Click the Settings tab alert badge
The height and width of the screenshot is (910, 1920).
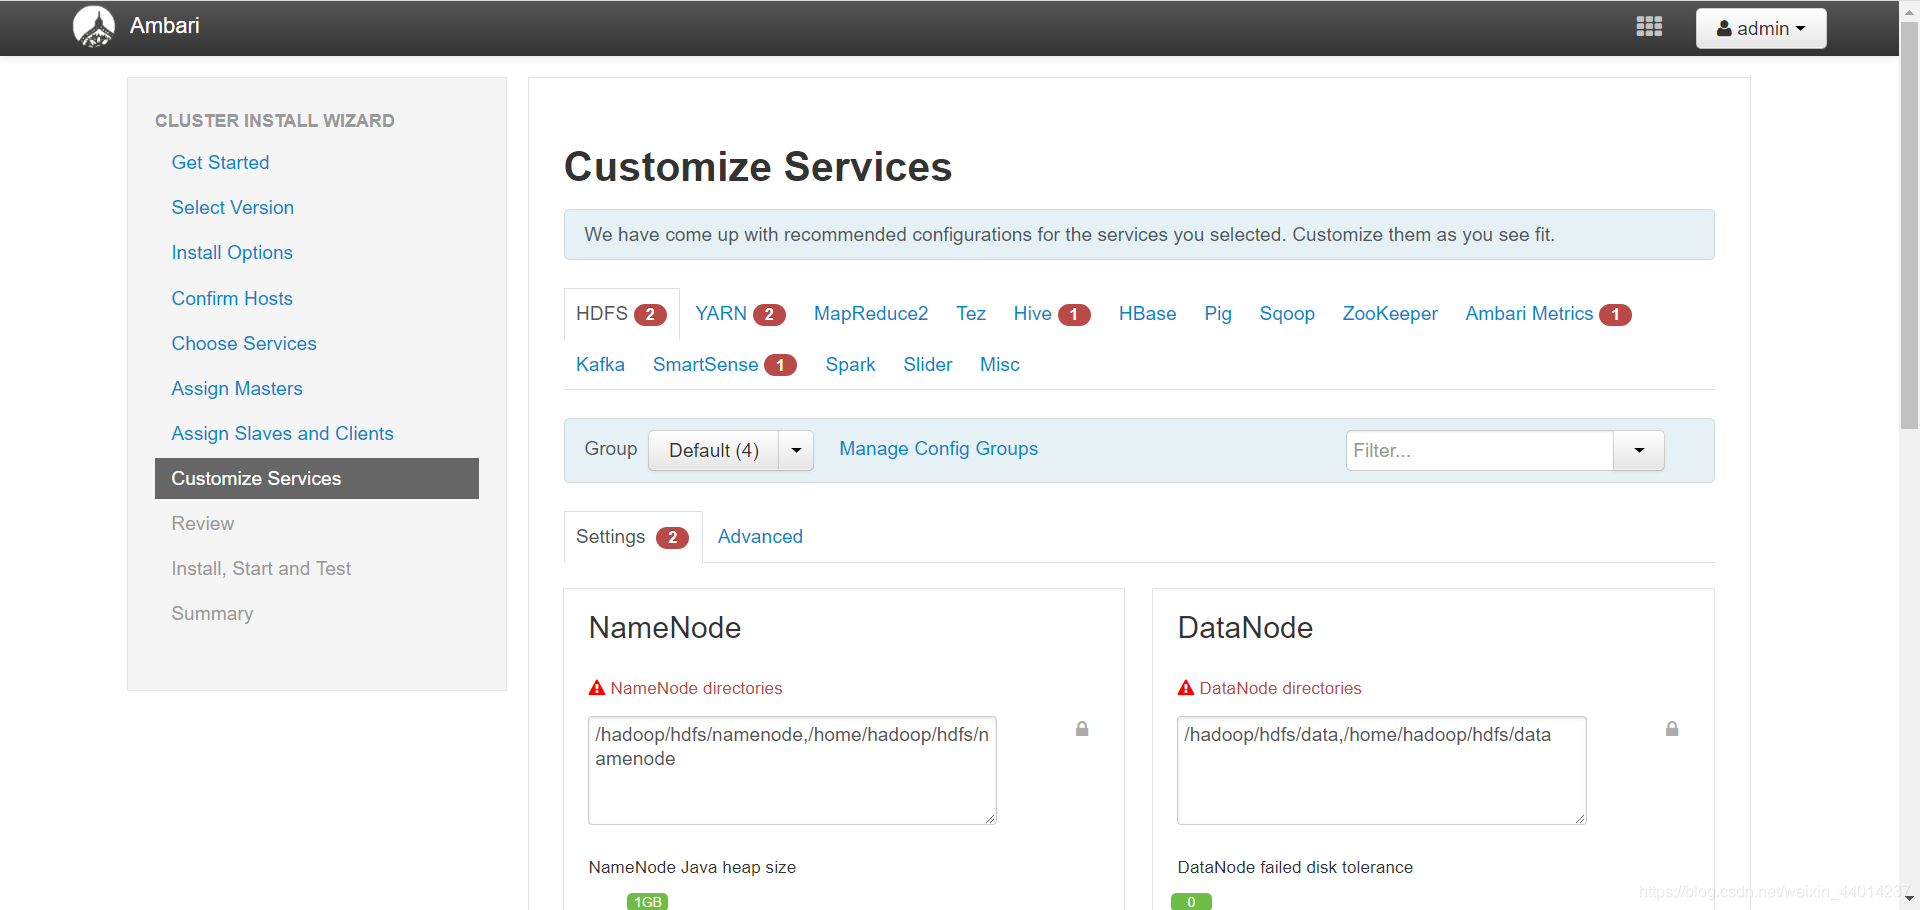[x=672, y=538]
